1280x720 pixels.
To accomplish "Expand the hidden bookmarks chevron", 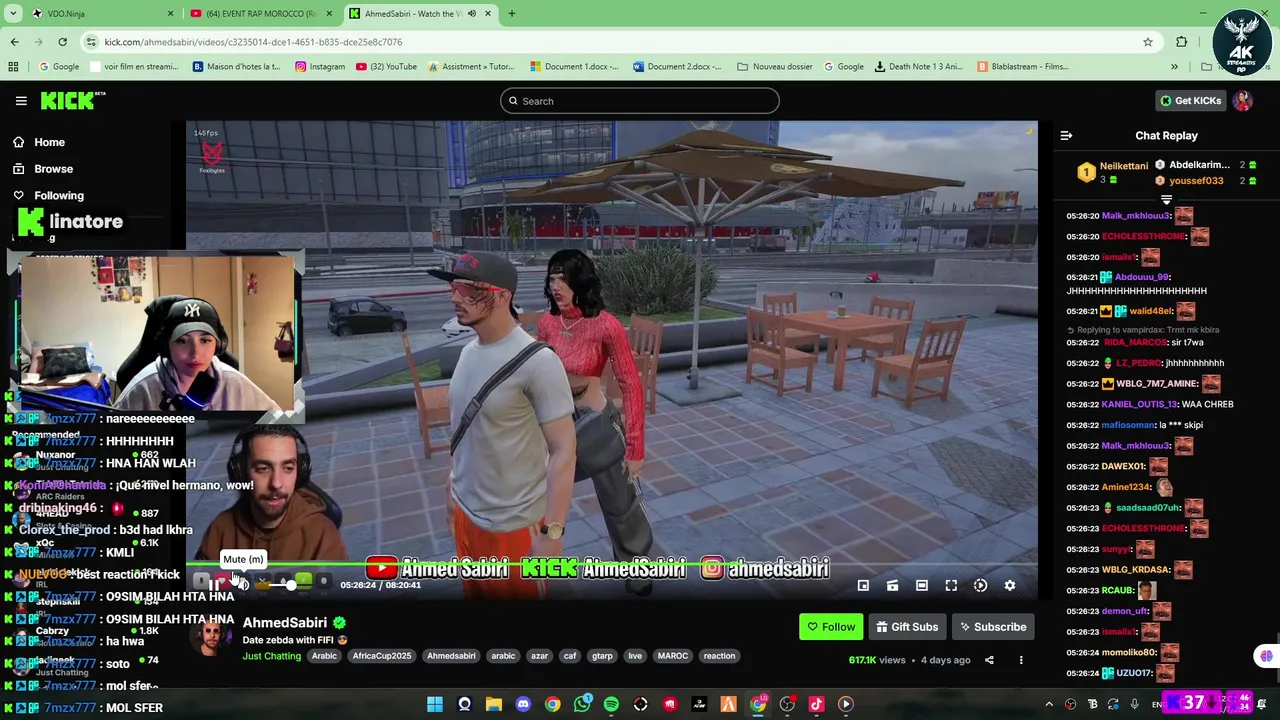I will (x=1174, y=67).
